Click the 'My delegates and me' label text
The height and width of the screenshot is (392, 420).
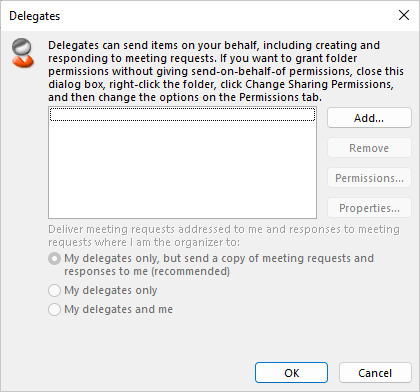tap(118, 309)
